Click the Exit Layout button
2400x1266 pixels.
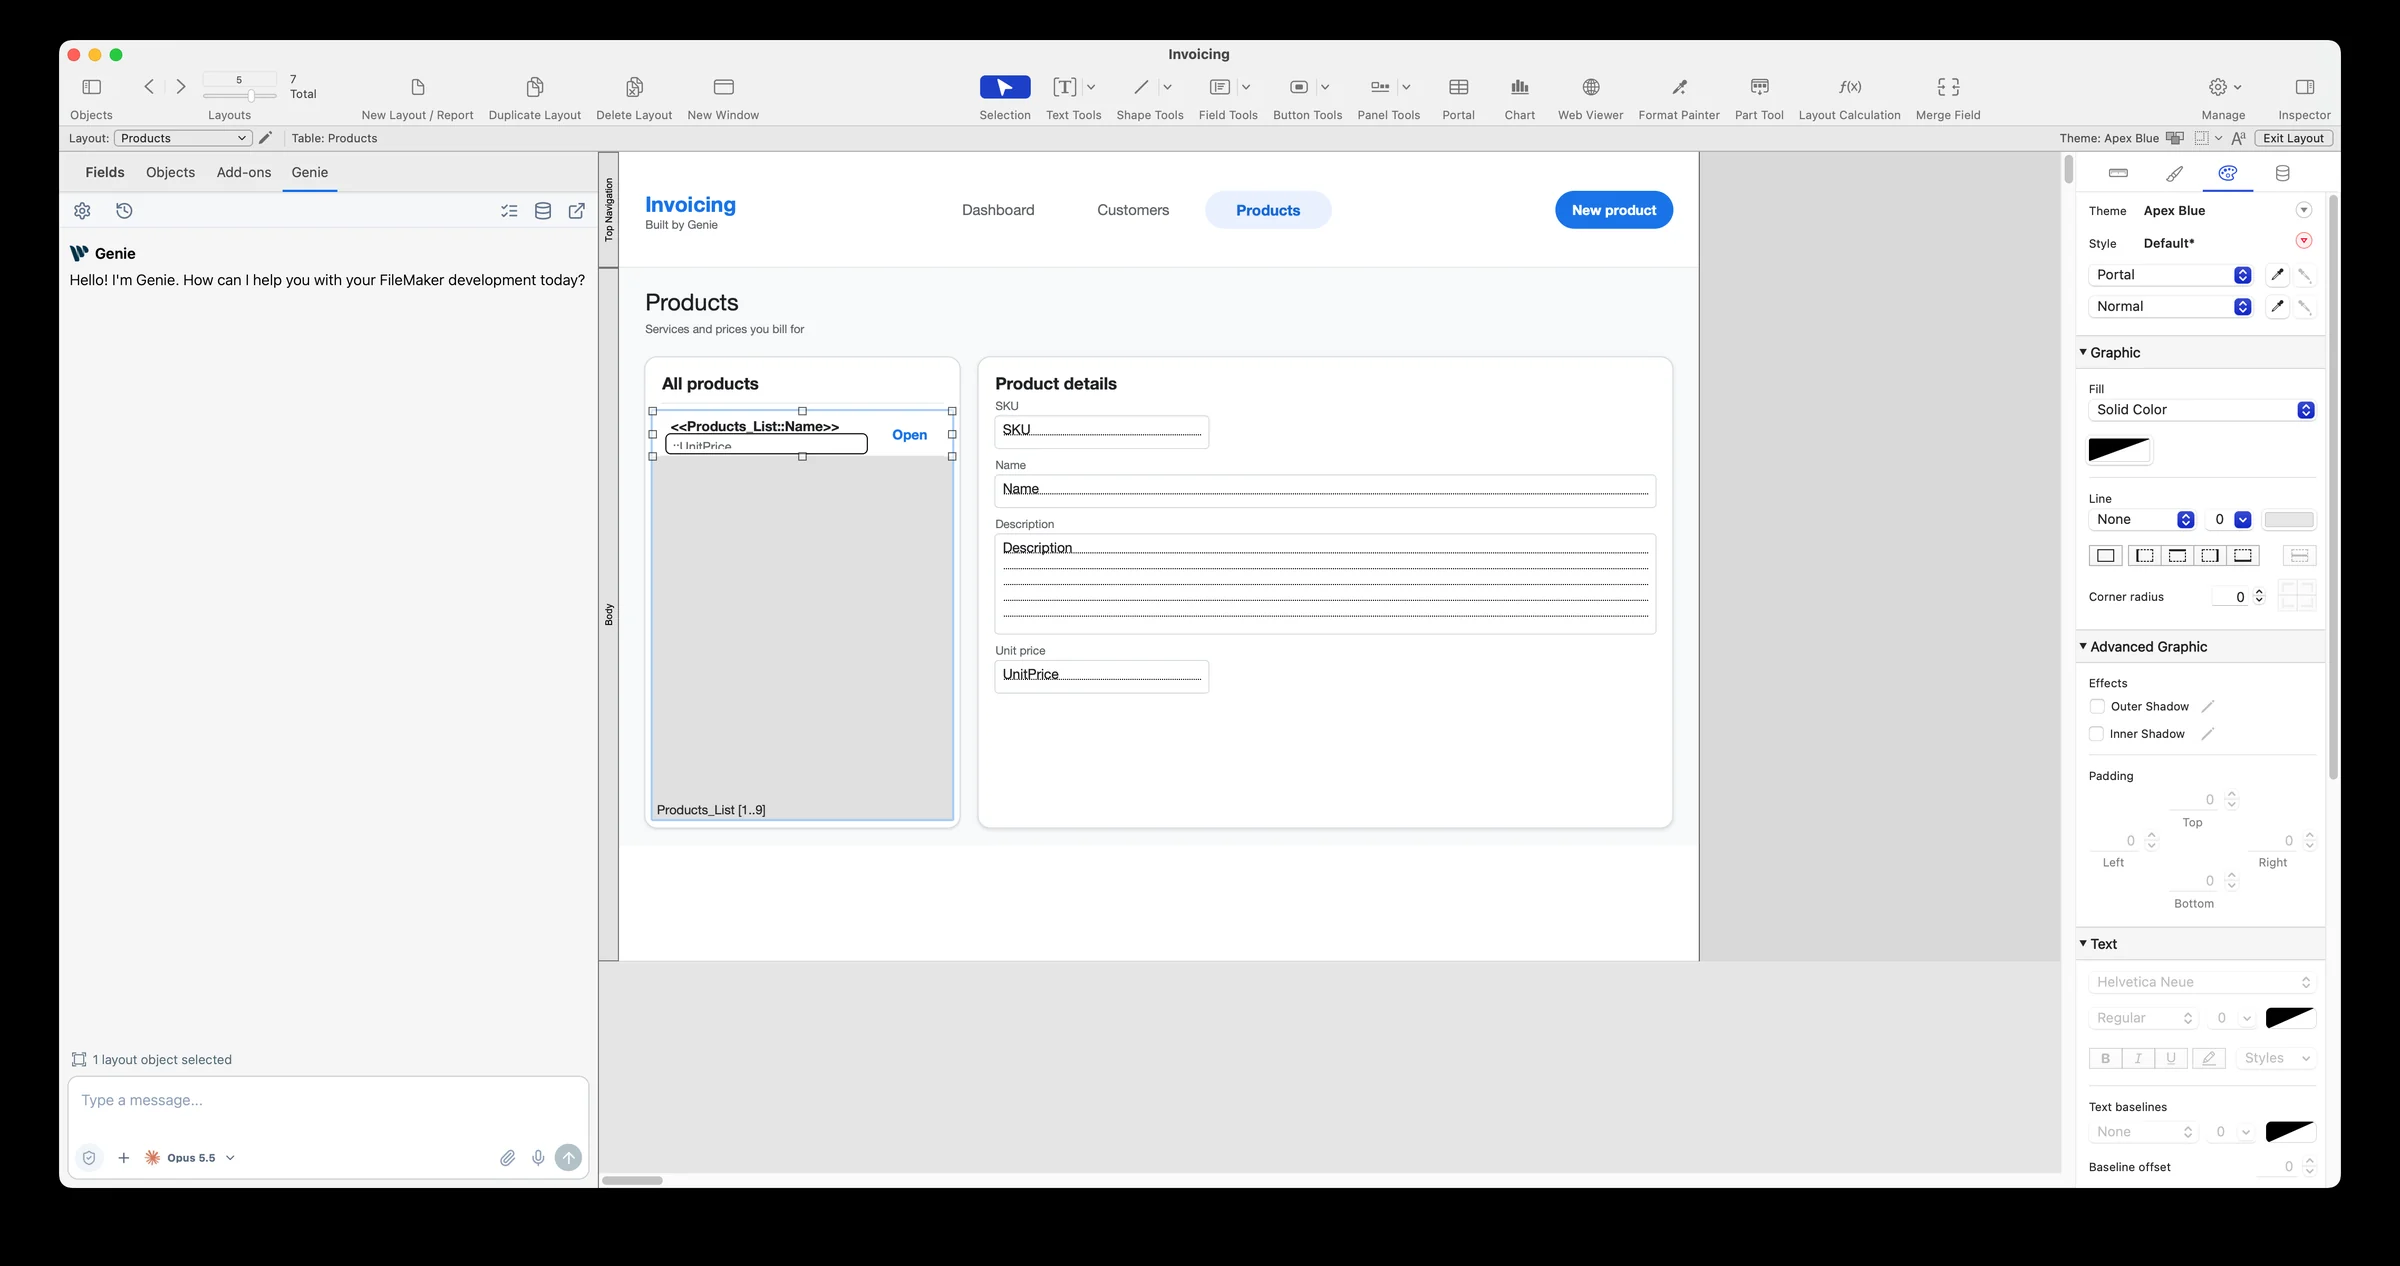2293,138
